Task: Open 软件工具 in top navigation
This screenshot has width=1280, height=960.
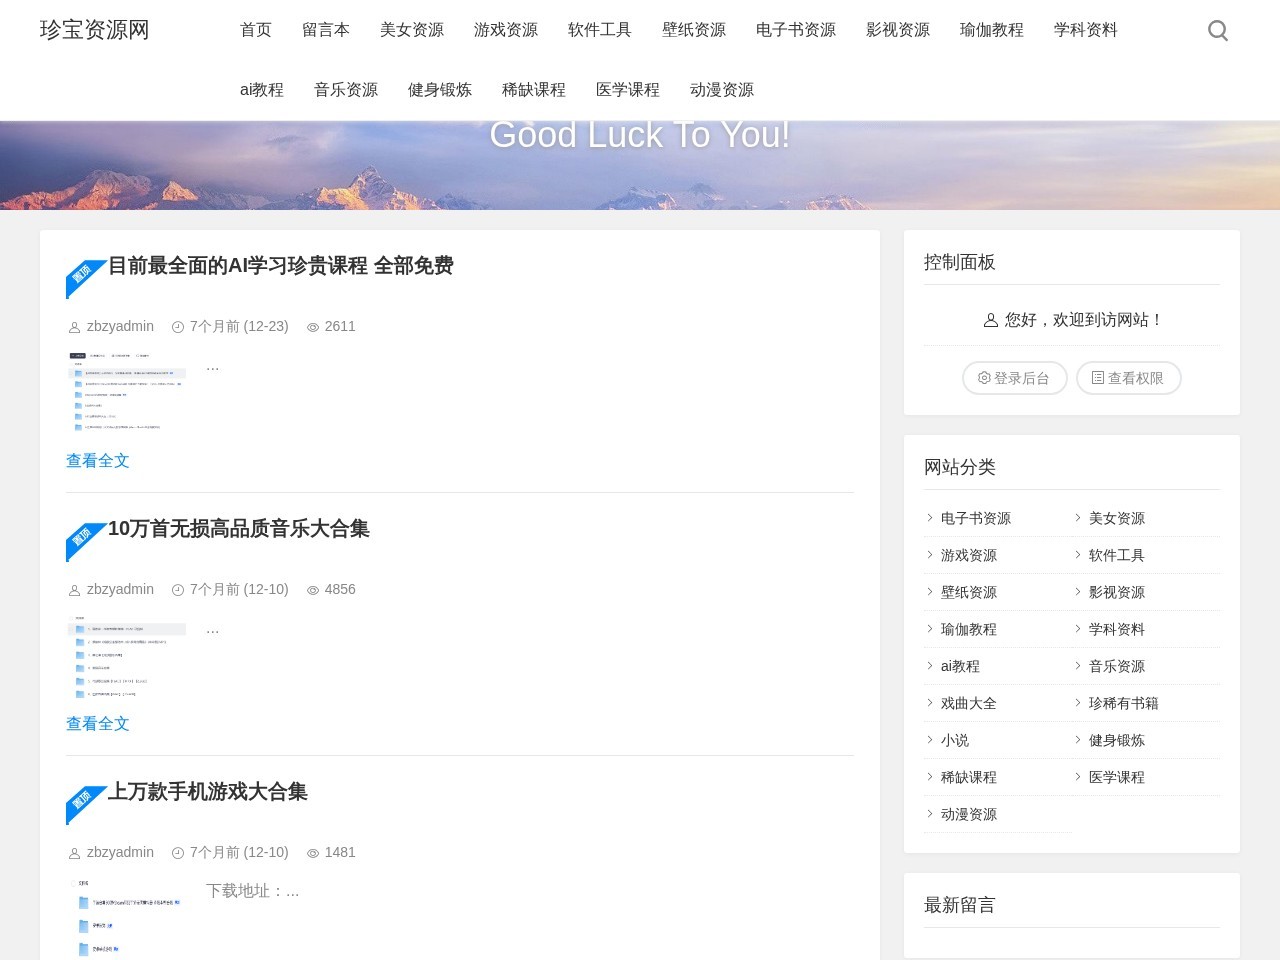Action: pyautogui.click(x=600, y=30)
